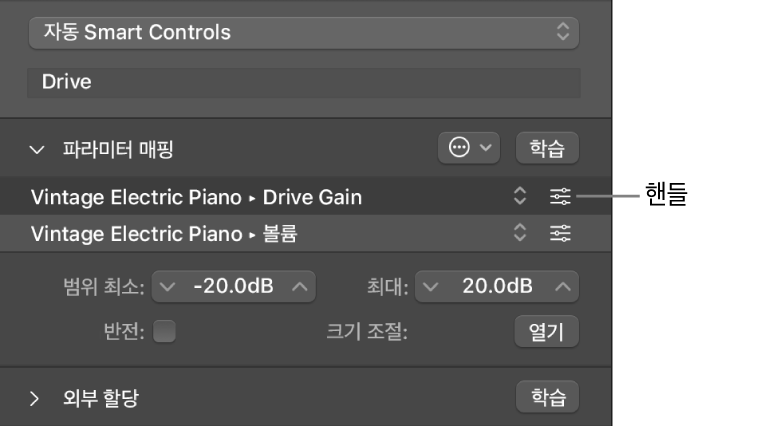Increase the 범위 최소 value with up arrow
The height and width of the screenshot is (428, 771).
click(x=300, y=288)
